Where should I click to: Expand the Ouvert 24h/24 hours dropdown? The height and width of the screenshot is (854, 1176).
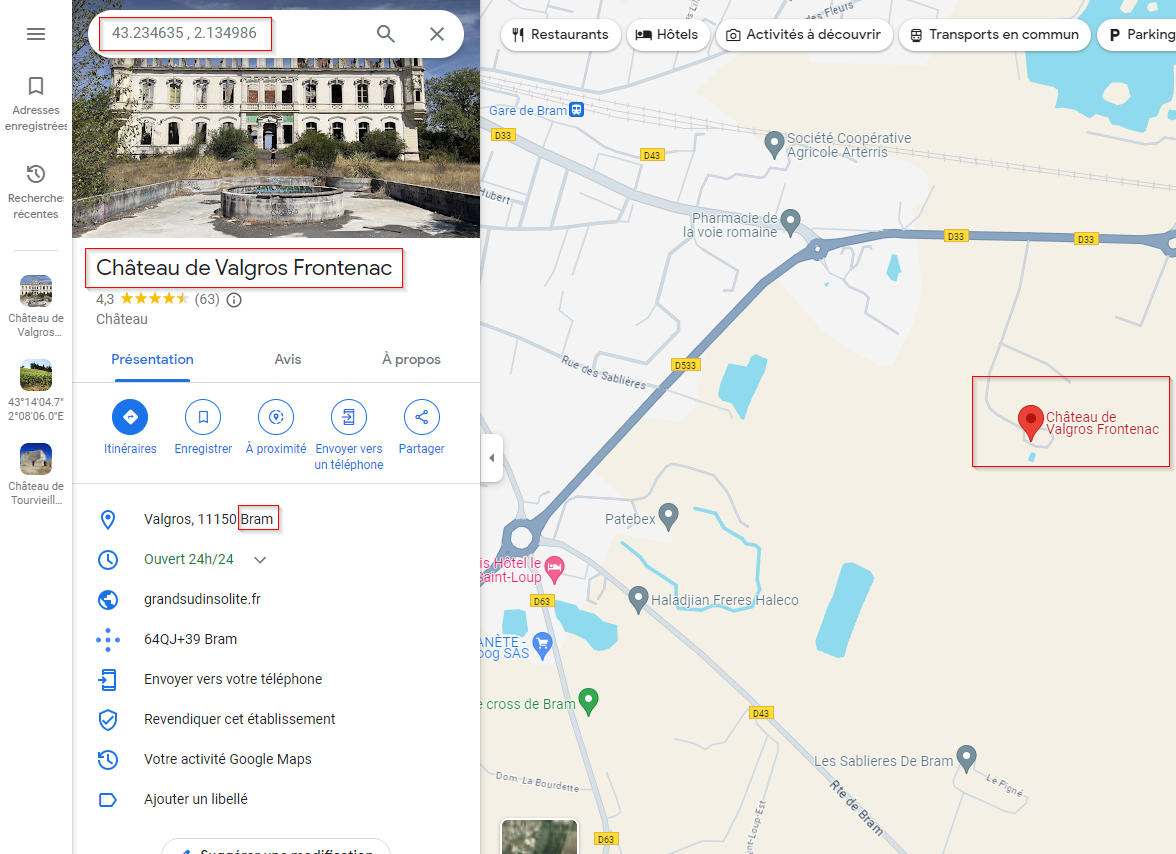pos(260,560)
